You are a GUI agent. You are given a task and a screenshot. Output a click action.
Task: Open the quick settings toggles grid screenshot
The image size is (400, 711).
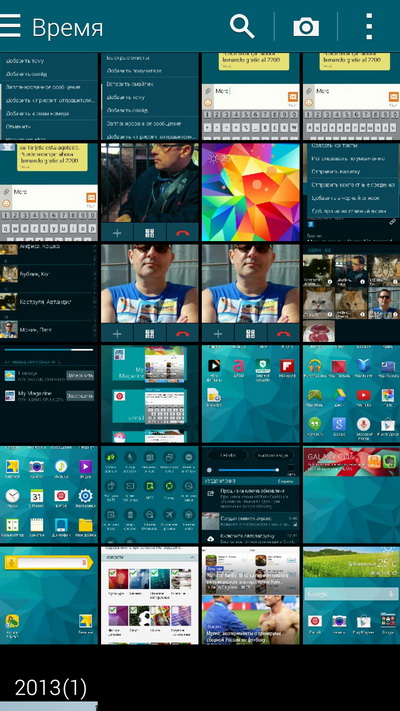coord(150,495)
